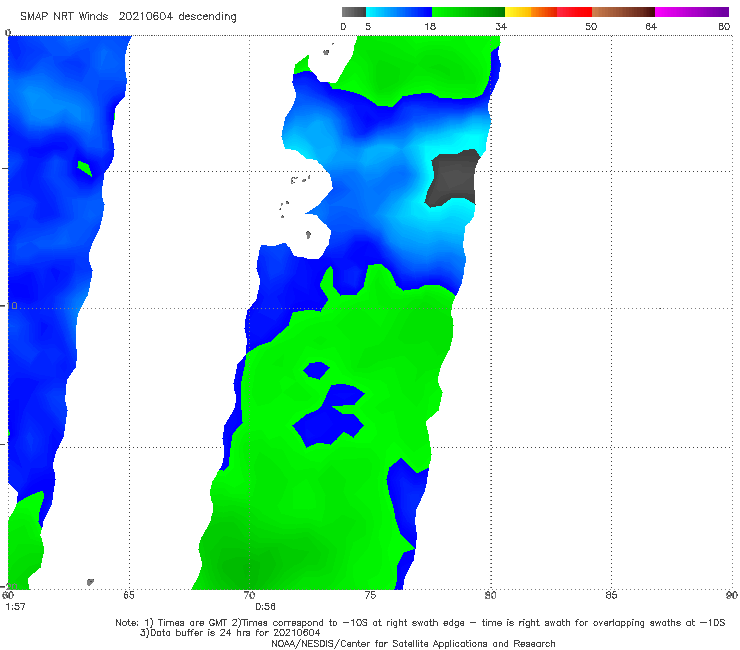Click the colorbar label '18'
Screen dimensions: 740x650
(x=430, y=27)
